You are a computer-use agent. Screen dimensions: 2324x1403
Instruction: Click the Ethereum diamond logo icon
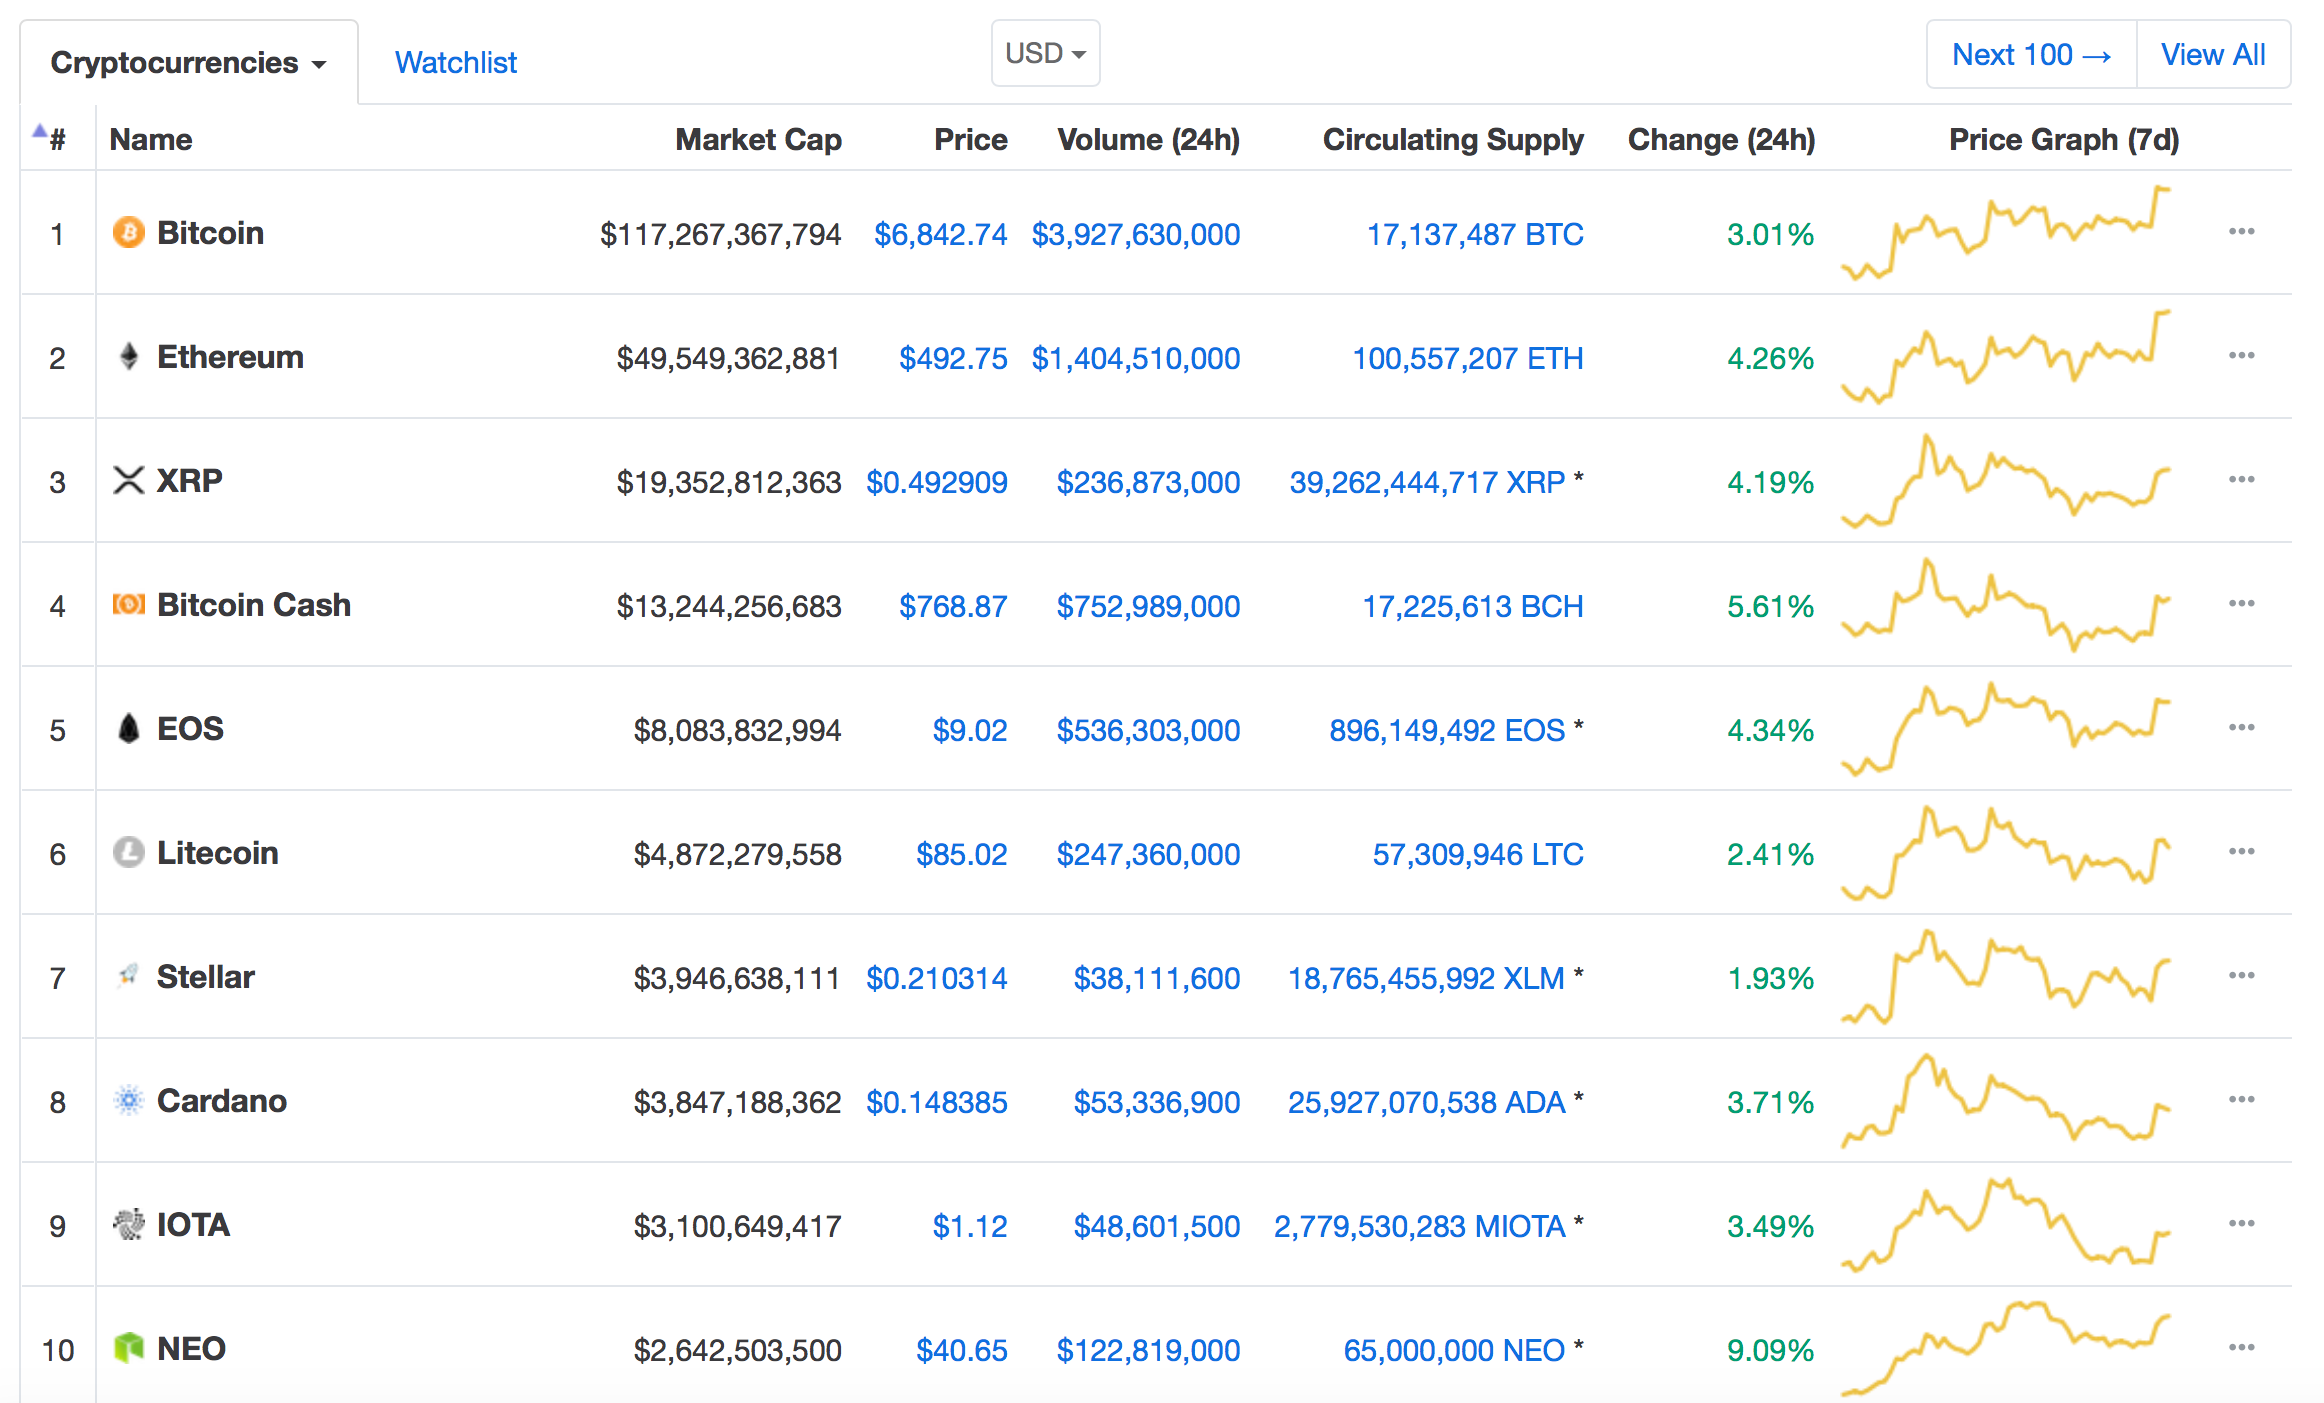pyautogui.click(x=129, y=356)
